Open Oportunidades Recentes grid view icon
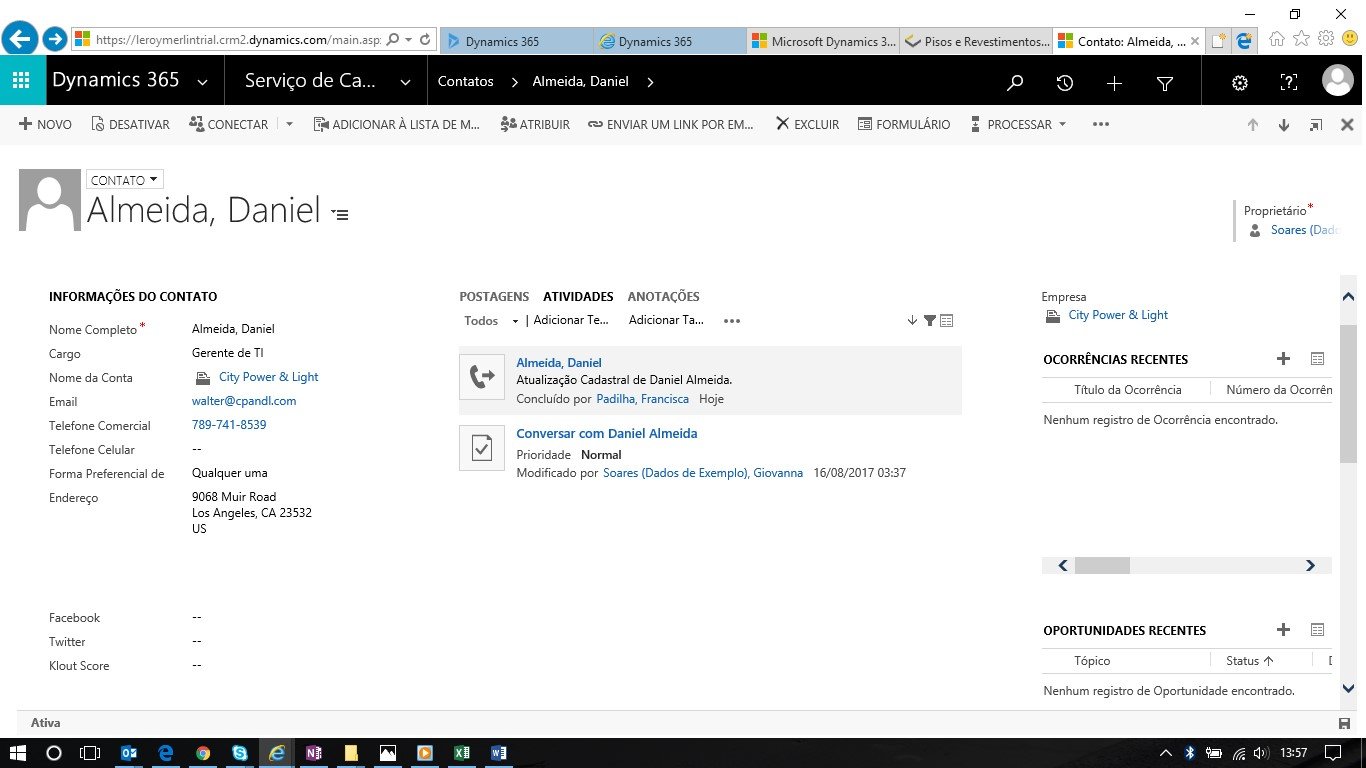 point(1317,630)
